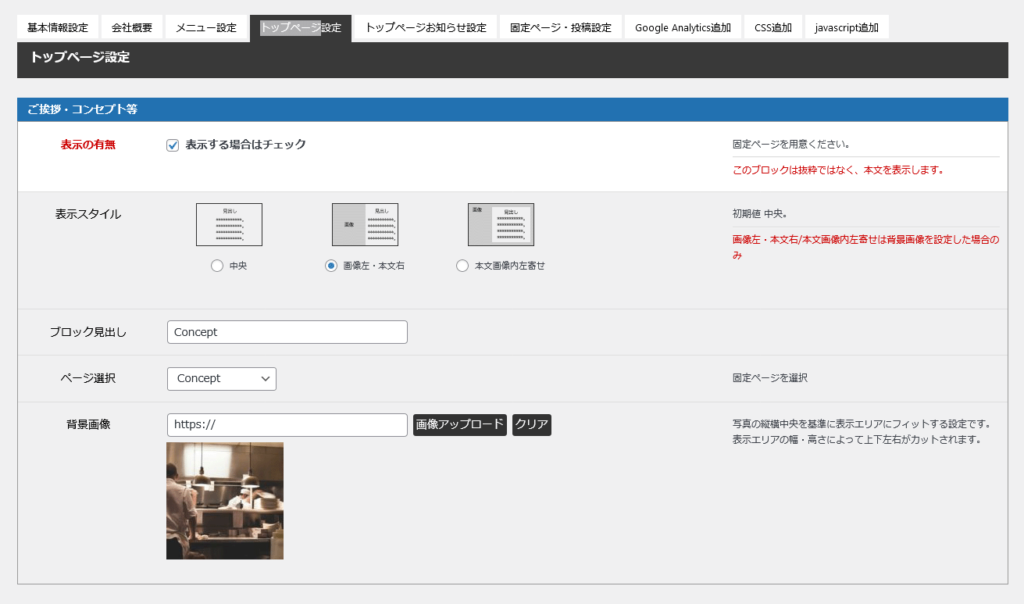Go to the メニュー設定 tab
The image size is (1024, 604).
206,28
